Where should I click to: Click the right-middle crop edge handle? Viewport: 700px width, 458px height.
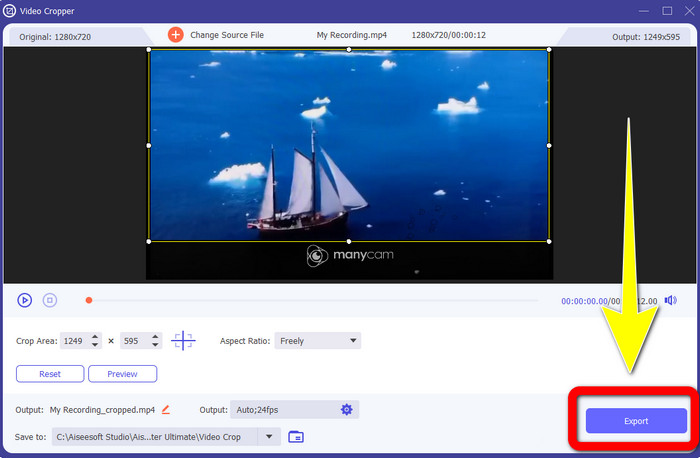(549, 146)
